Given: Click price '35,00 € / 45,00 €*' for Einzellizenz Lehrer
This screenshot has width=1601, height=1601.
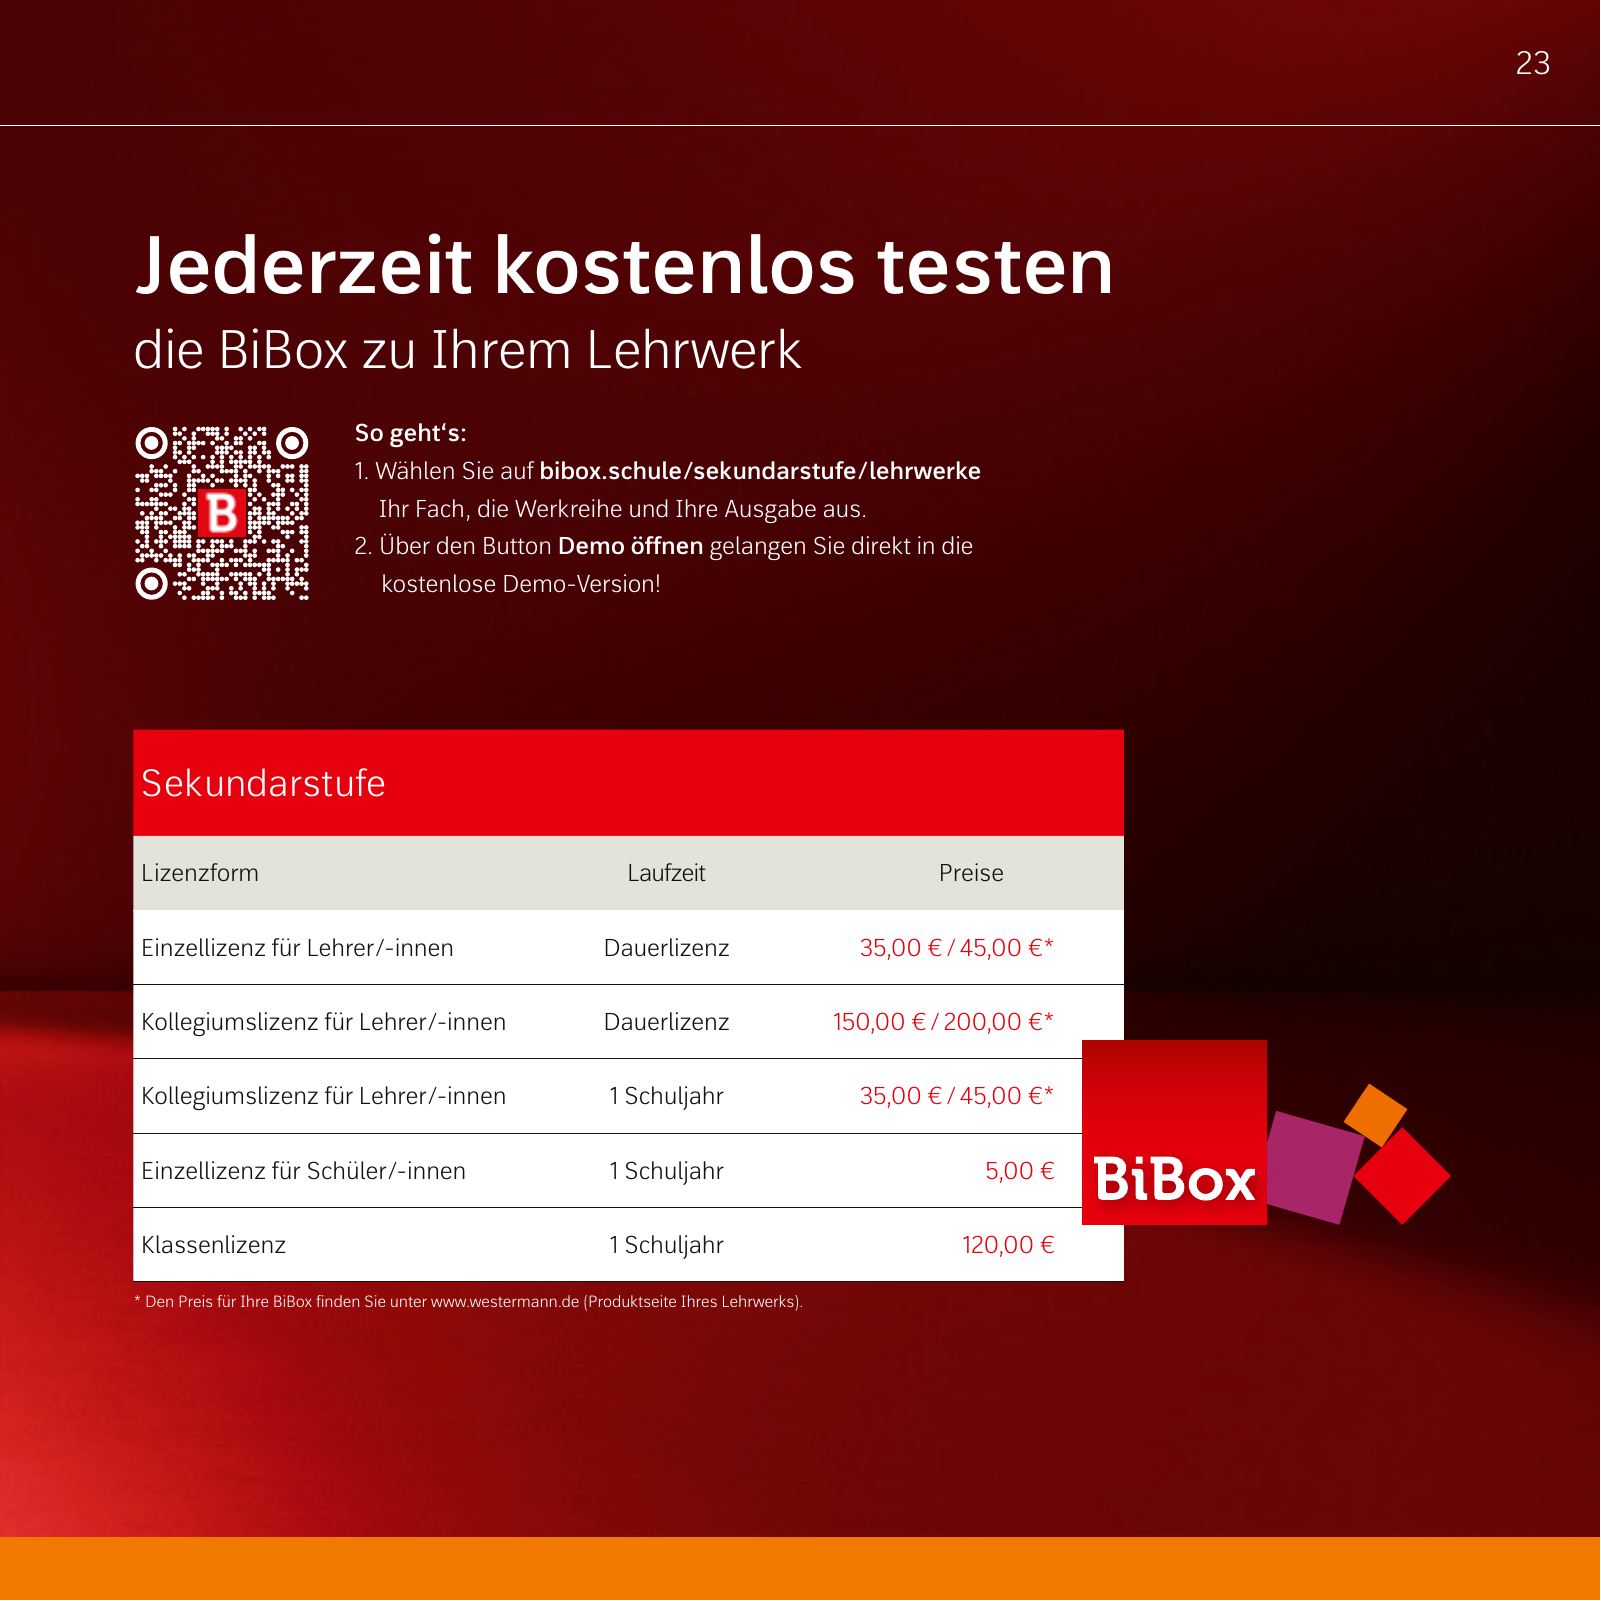Looking at the screenshot, I should tap(957, 948).
